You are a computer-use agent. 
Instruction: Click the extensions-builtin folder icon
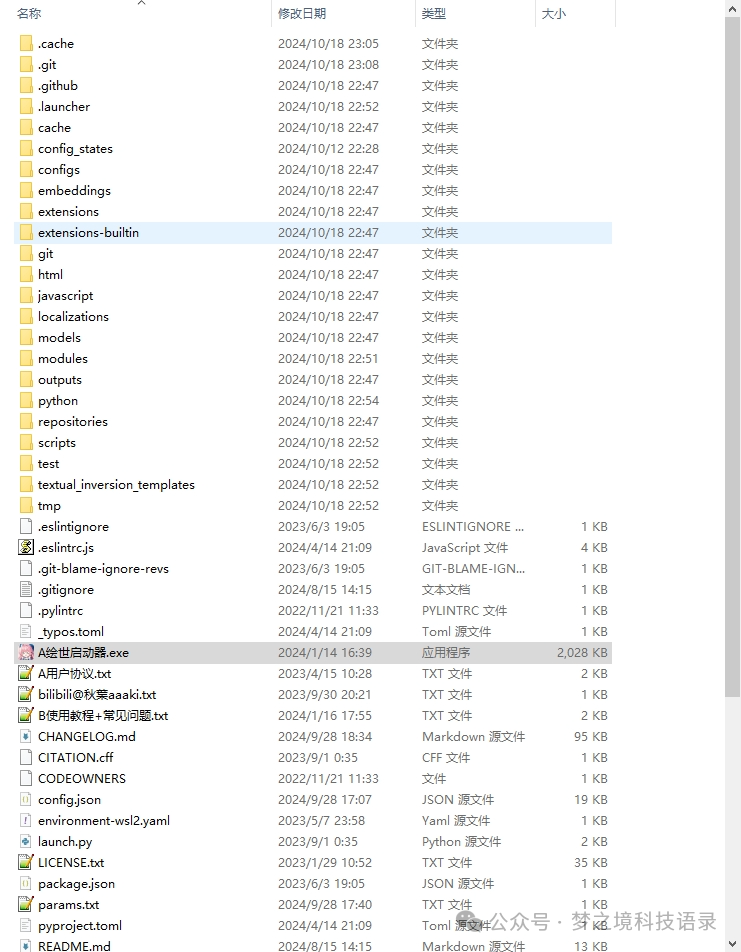[26, 233]
